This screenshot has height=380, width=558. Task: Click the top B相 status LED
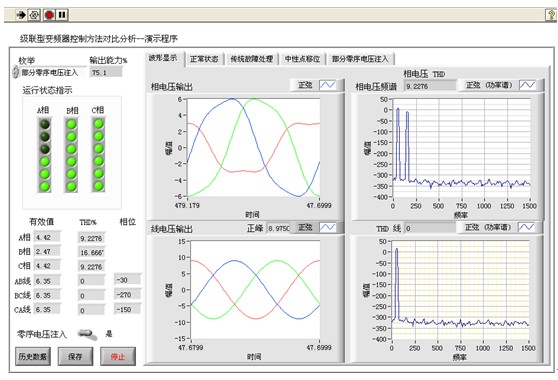click(x=71, y=124)
